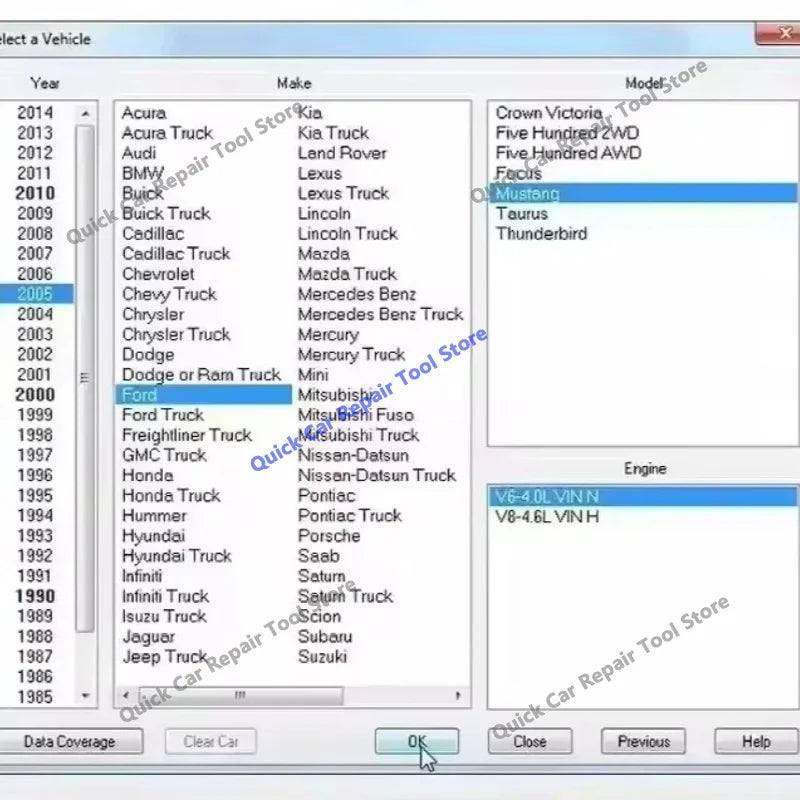Click the OK button
Image resolution: width=800 pixels, height=800 pixels.
coord(416,741)
